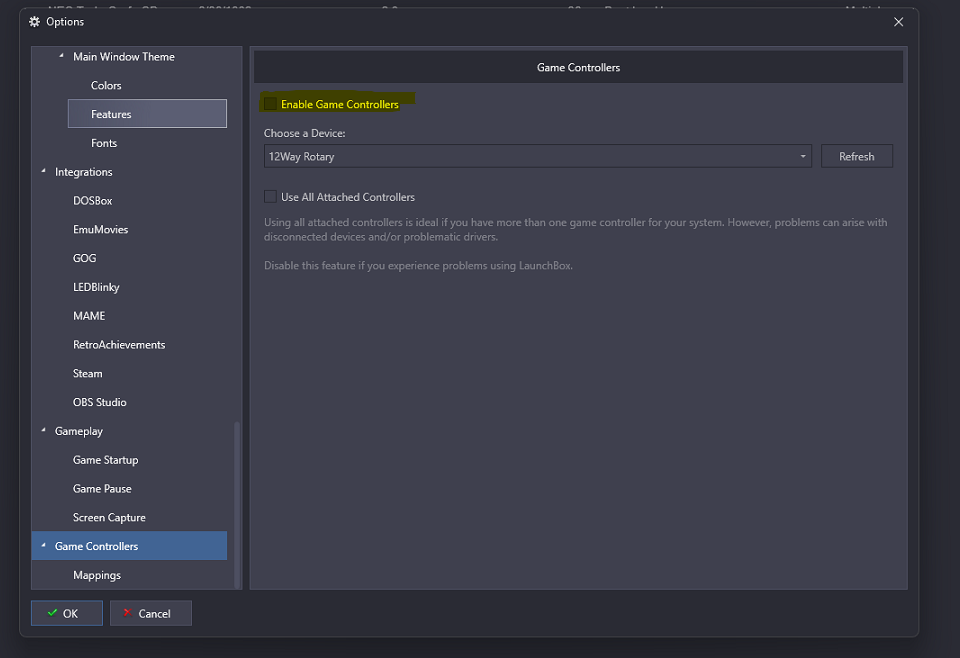Go to the RetroAchievements settings
The image size is (960, 658).
tap(119, 345)
